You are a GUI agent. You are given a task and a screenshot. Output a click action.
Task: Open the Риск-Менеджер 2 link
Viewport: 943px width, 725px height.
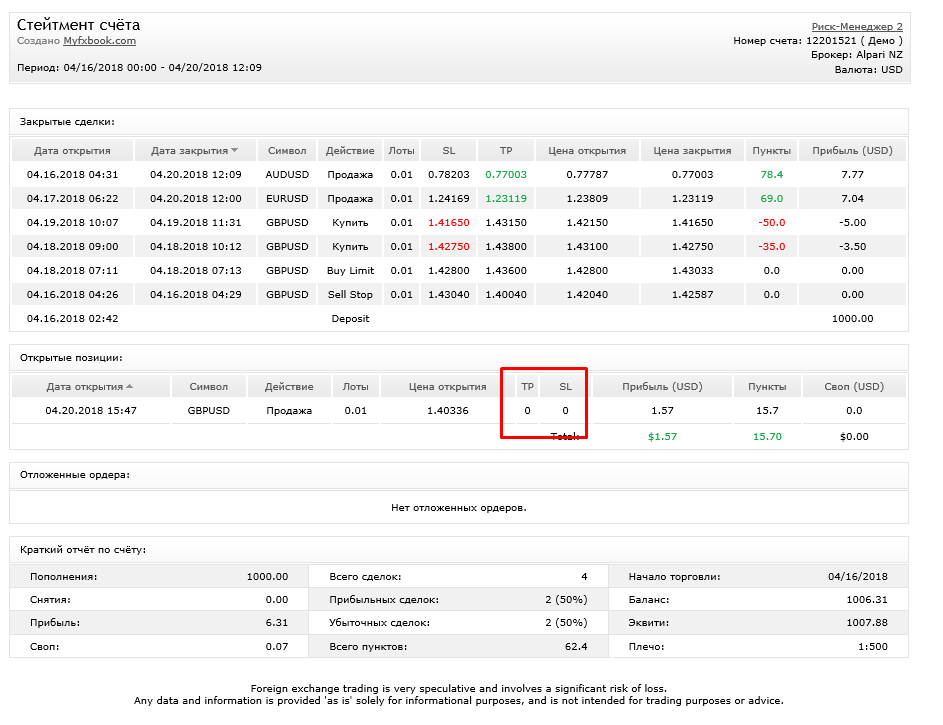857,26
